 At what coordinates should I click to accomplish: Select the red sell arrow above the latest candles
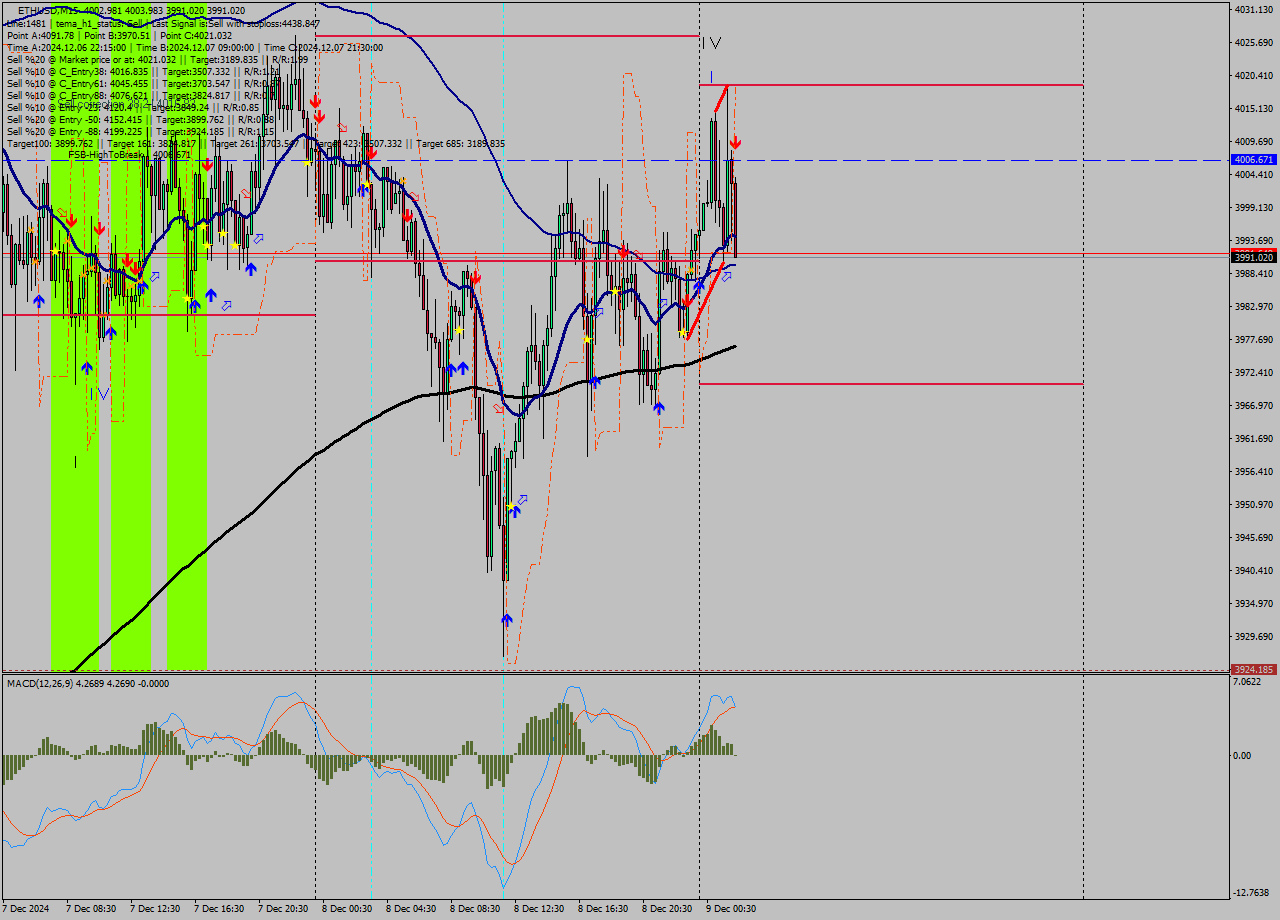736,142
